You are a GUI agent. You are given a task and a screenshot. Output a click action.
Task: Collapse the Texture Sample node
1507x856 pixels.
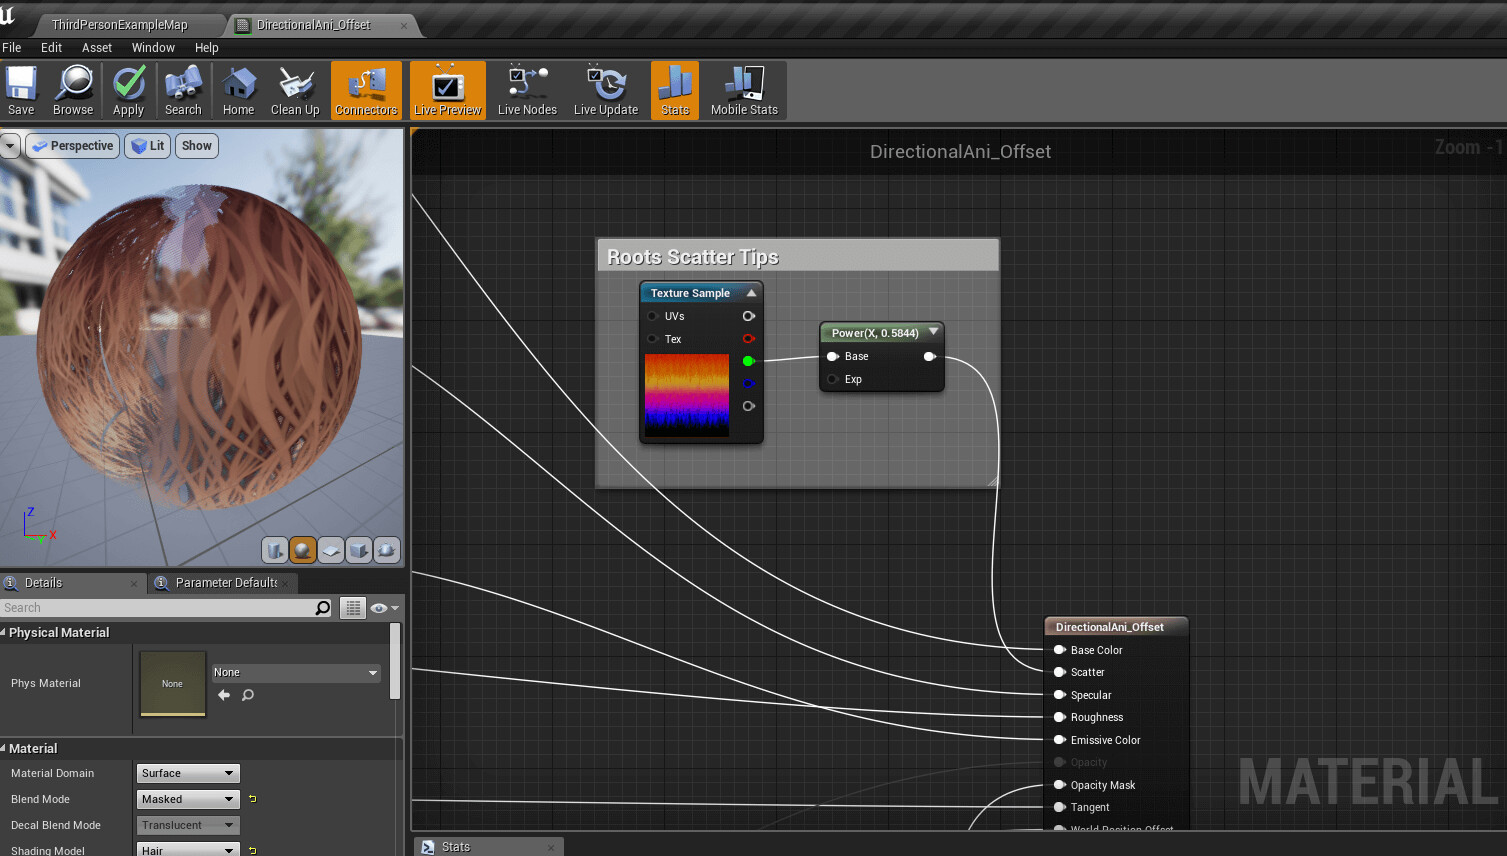(750, 292)
